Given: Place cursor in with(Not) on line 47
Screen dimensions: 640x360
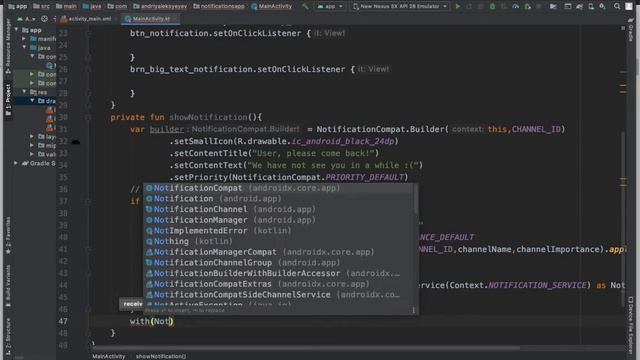Looking at the screenshot, I should pos(152,321).
